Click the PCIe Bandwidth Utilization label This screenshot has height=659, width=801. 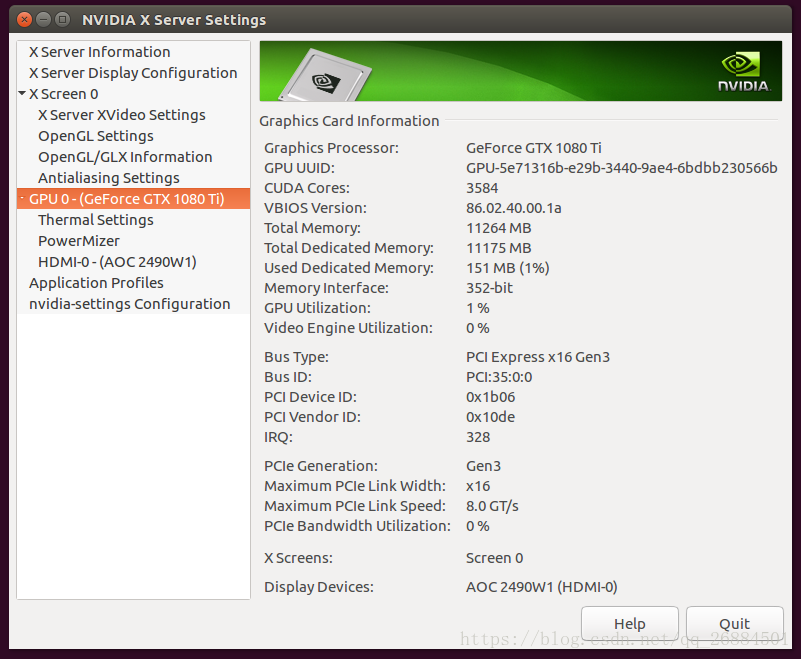click(357, 526)
